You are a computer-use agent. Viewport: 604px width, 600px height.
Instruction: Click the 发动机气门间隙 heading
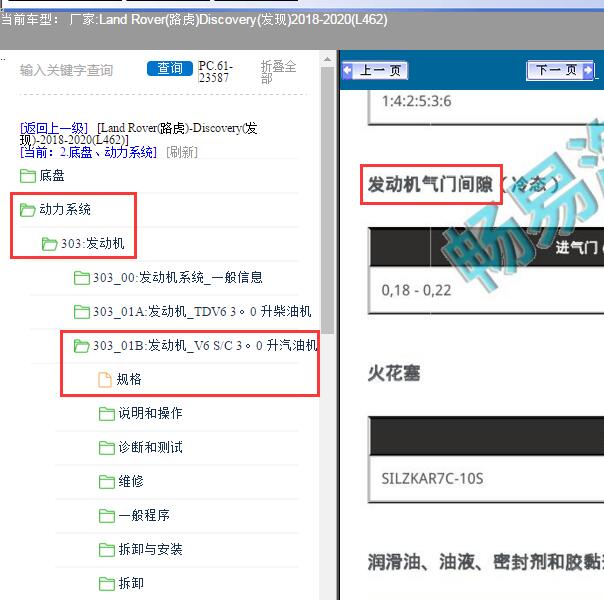[x=430, y=184]
